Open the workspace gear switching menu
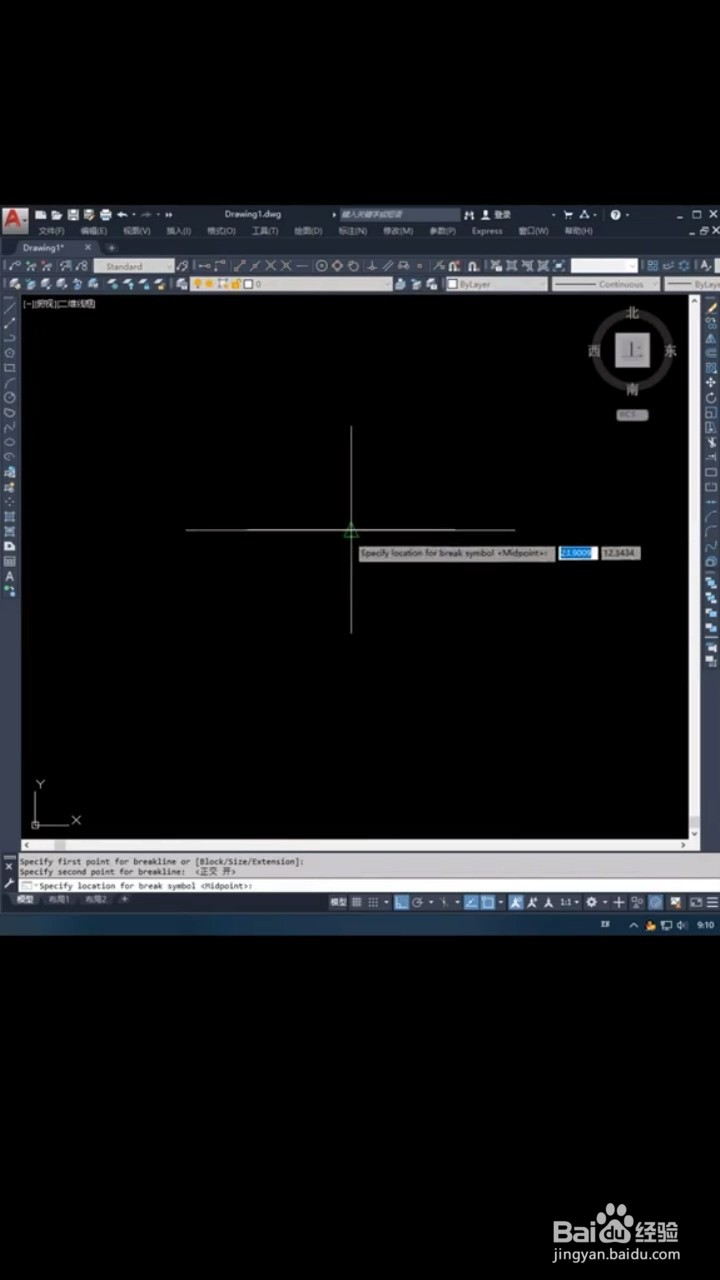The height and width of the screenshot is (1280, 720). [x=591, y=902]
